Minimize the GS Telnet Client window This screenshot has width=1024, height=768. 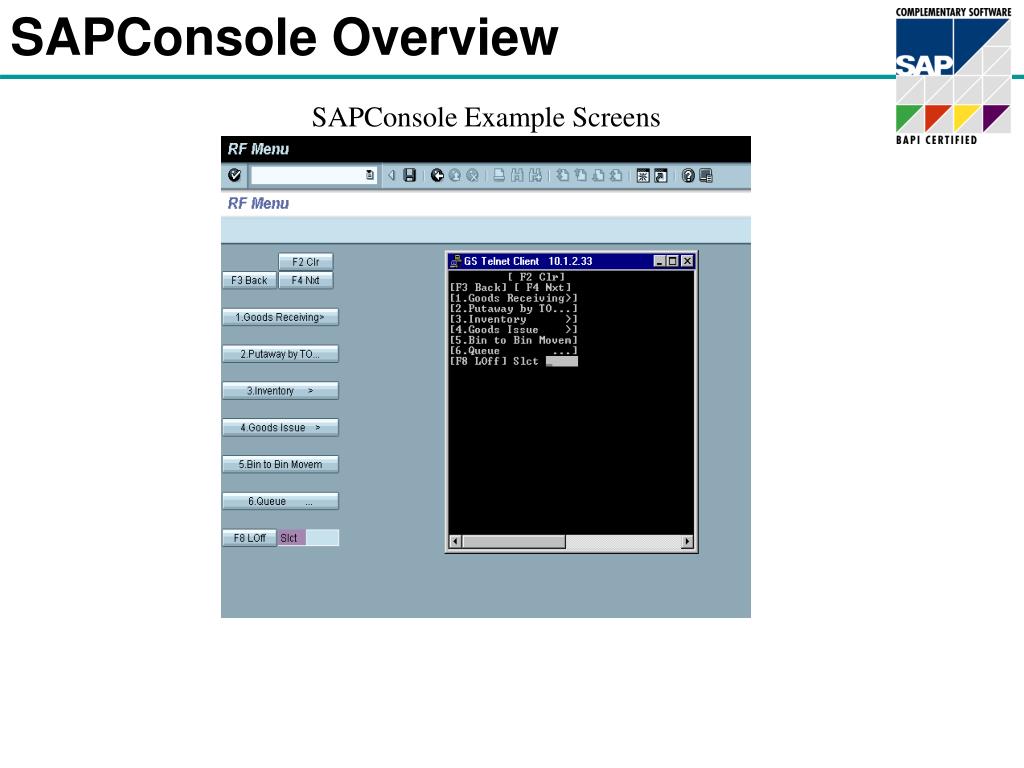point(660,261)
